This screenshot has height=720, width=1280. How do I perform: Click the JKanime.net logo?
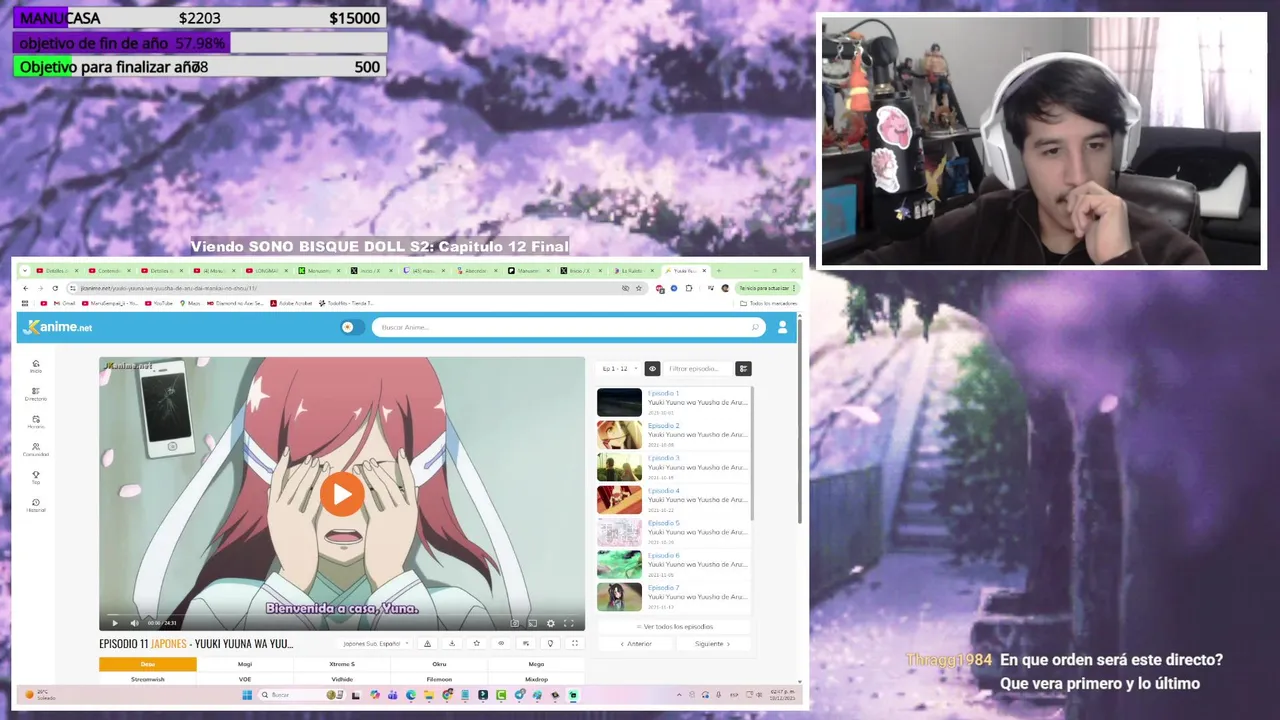(58, 327)
